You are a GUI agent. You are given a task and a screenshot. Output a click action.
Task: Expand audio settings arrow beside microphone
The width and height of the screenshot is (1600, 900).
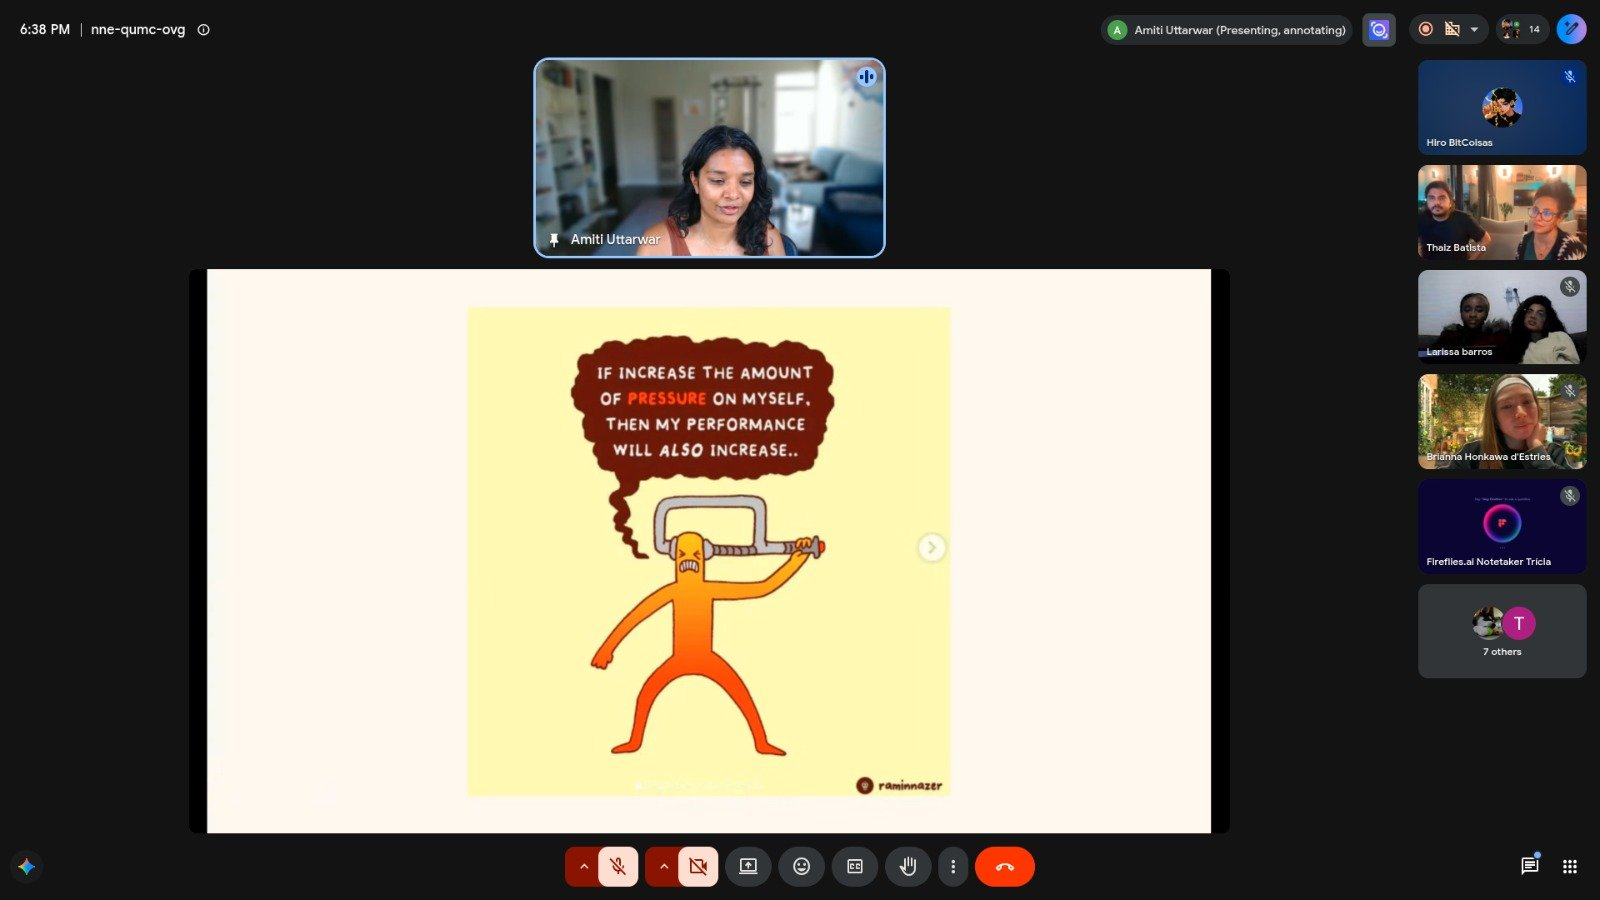(583, 867)
